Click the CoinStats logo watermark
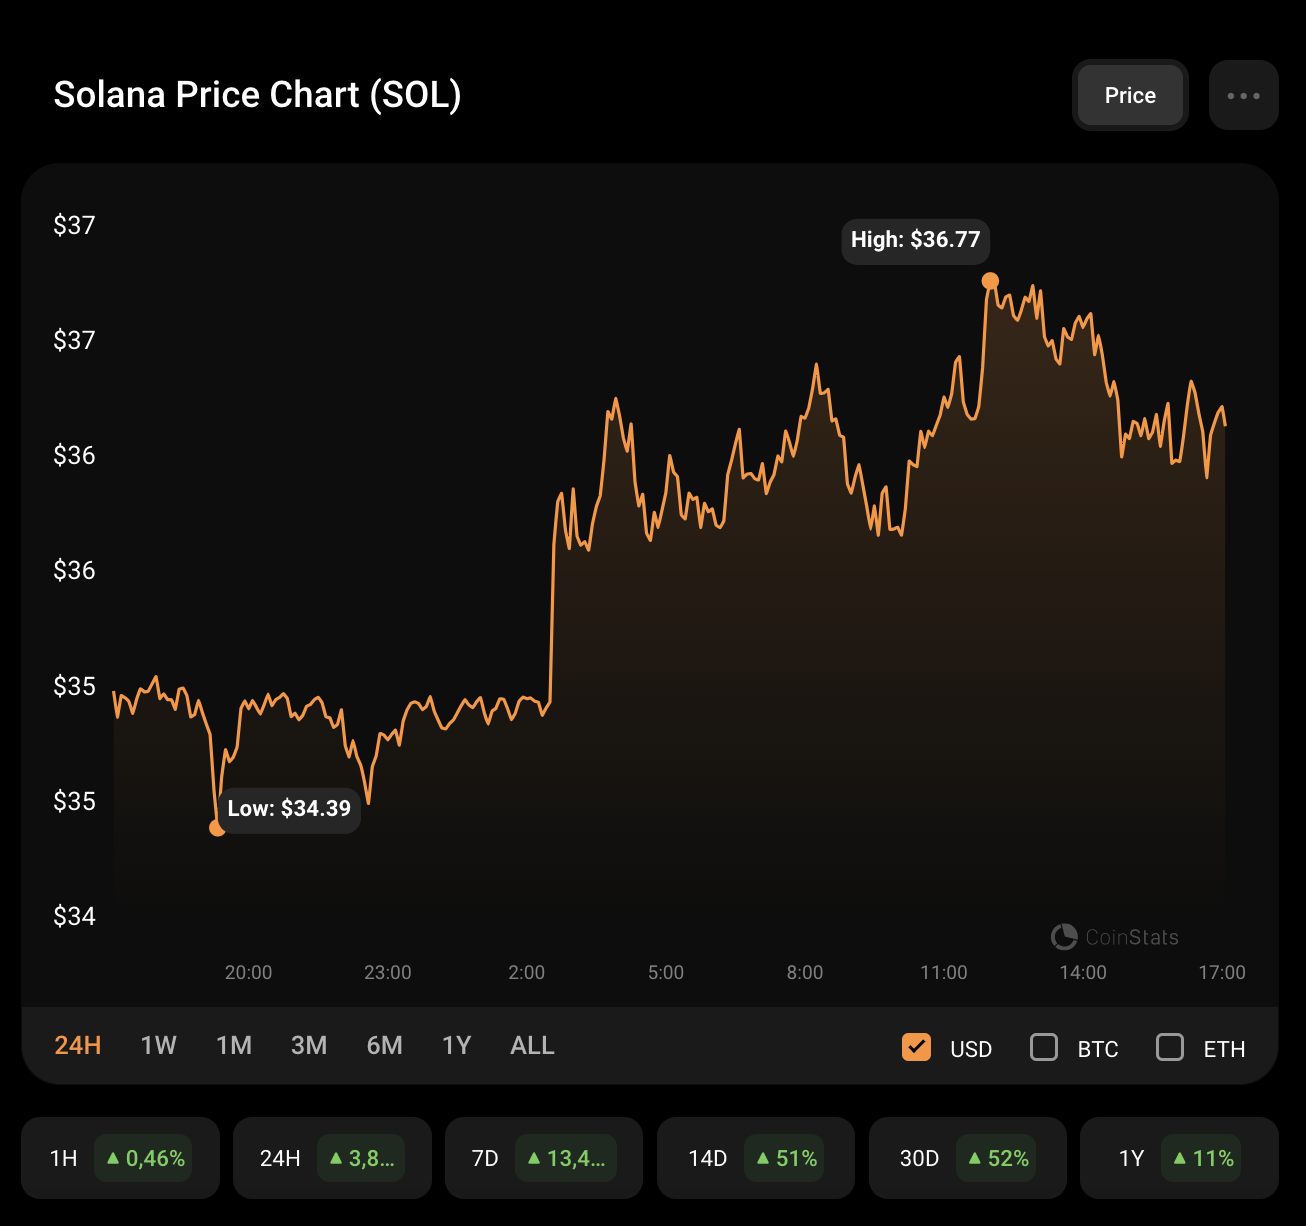Viewport: 1306px width, 1226px height. pos(1115,937)
